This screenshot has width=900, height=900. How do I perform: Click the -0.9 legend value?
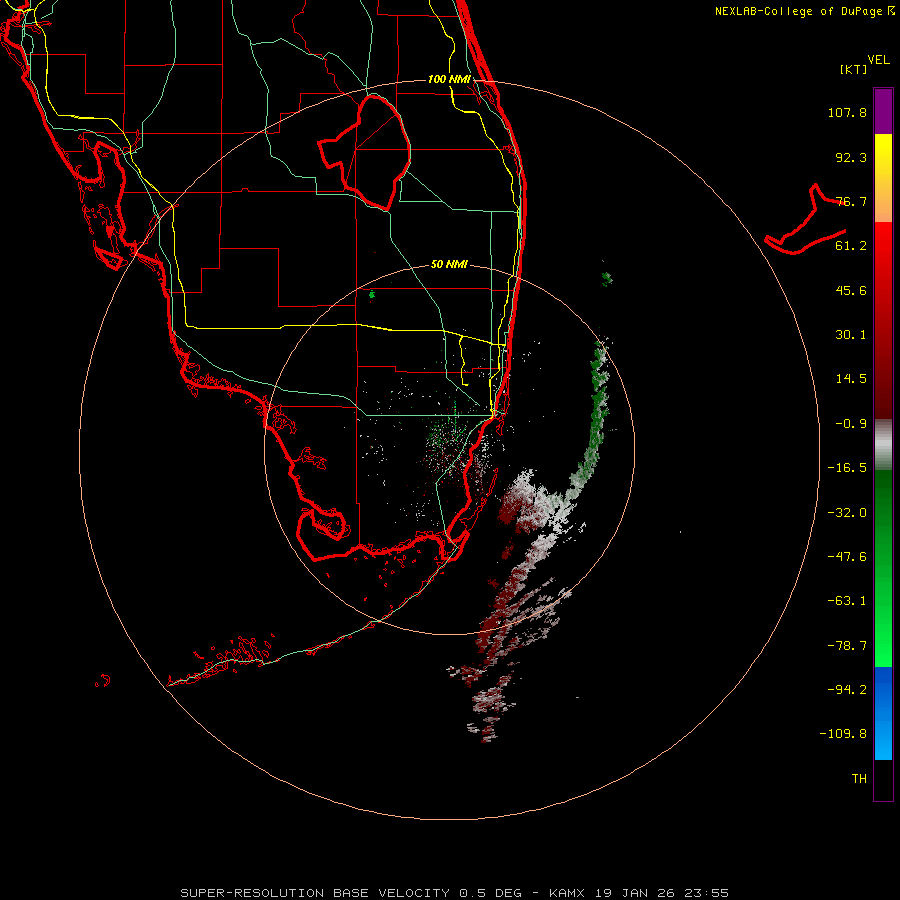851,424
